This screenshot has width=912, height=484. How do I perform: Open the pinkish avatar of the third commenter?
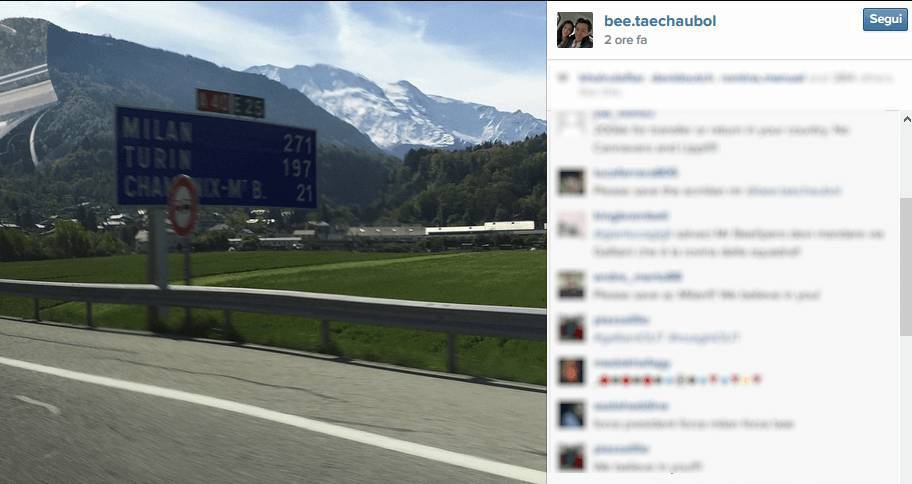click(x=571, y=225)
